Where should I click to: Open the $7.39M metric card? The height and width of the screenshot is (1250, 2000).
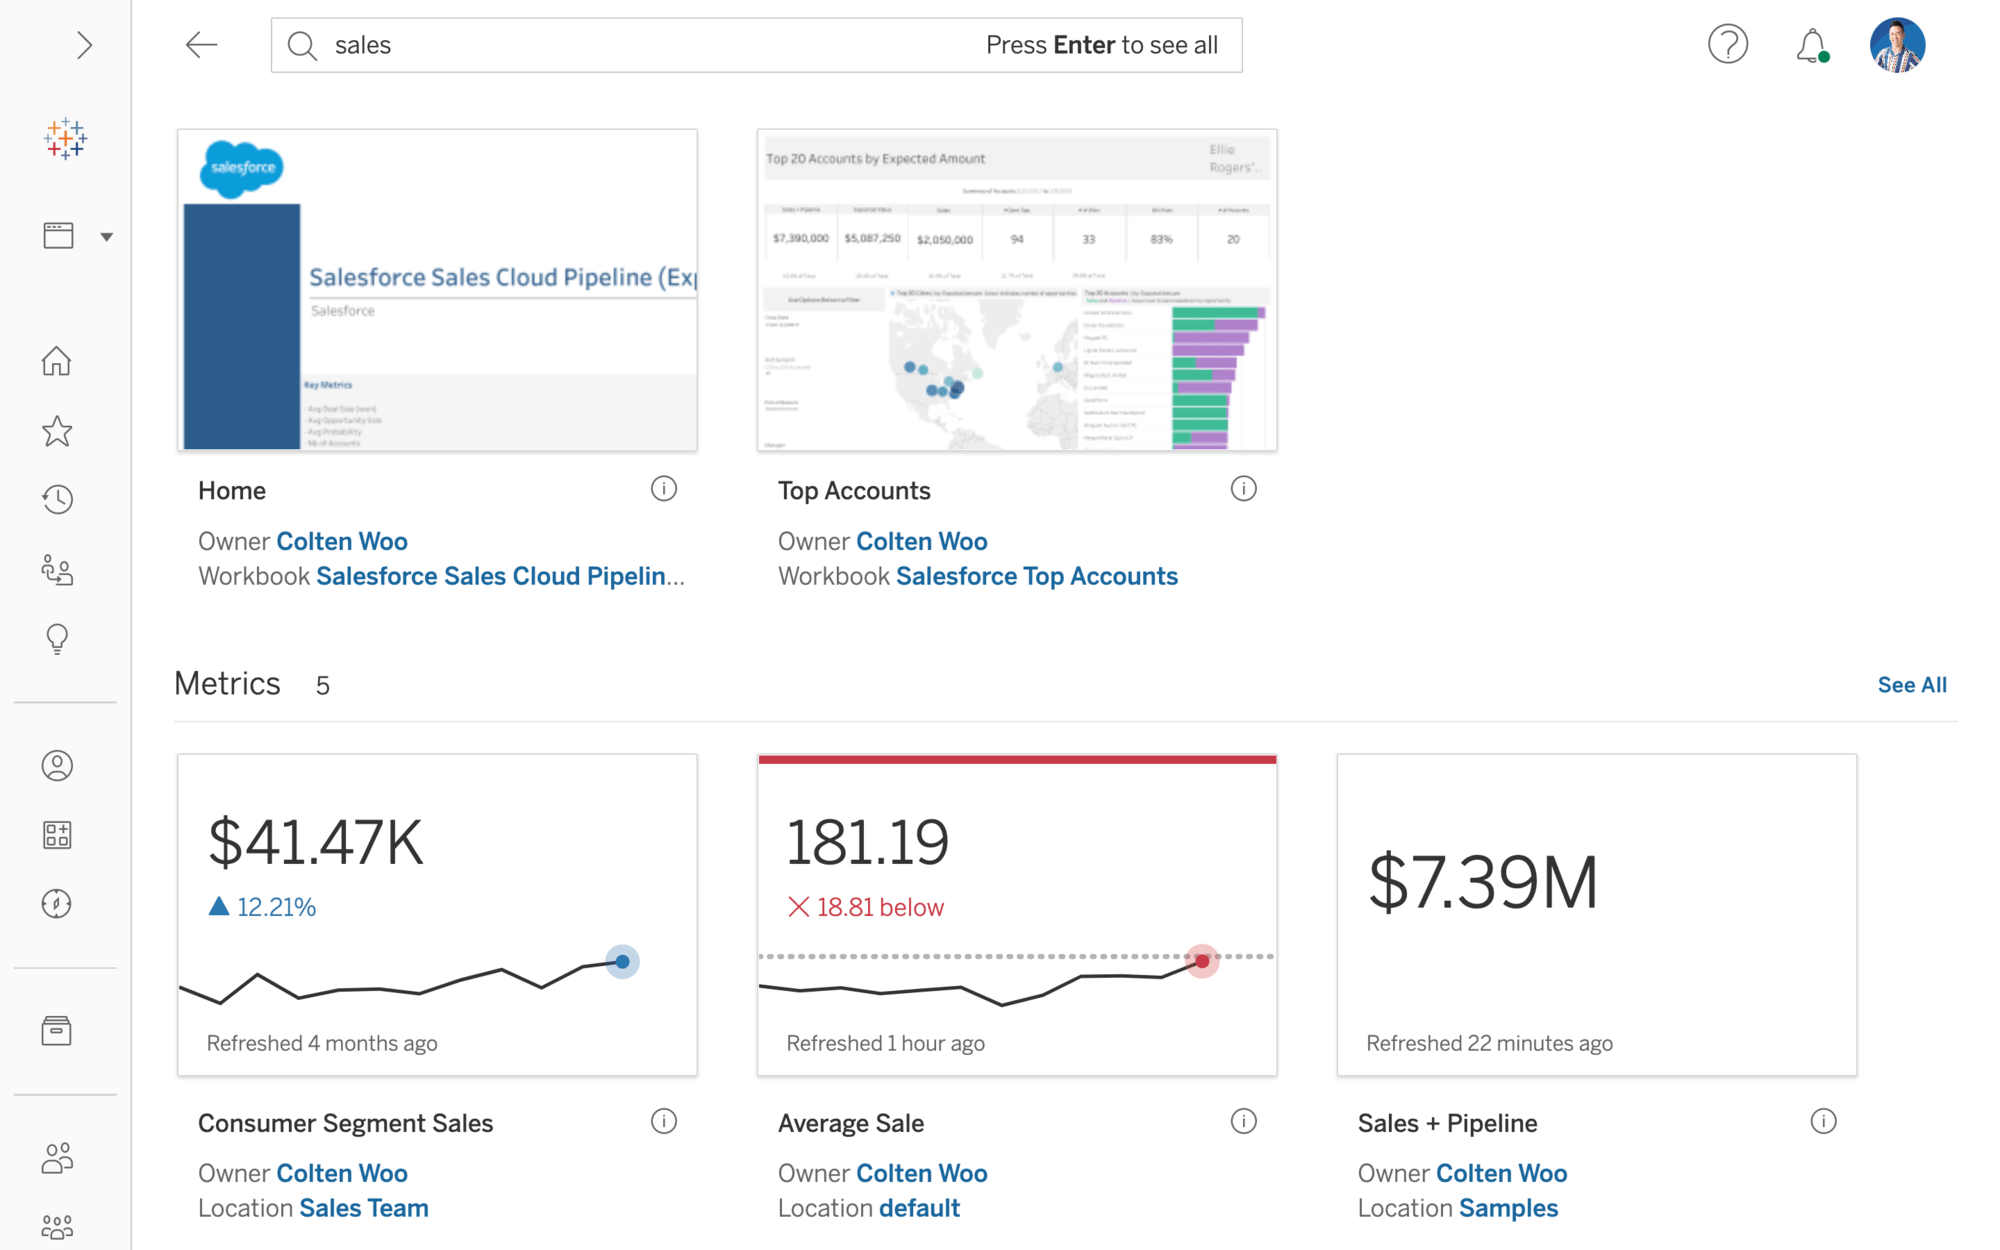pos(1597,915)
